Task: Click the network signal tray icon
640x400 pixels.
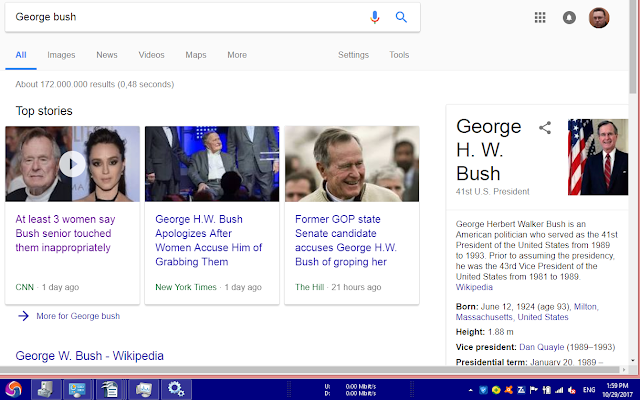Action: 559,390
